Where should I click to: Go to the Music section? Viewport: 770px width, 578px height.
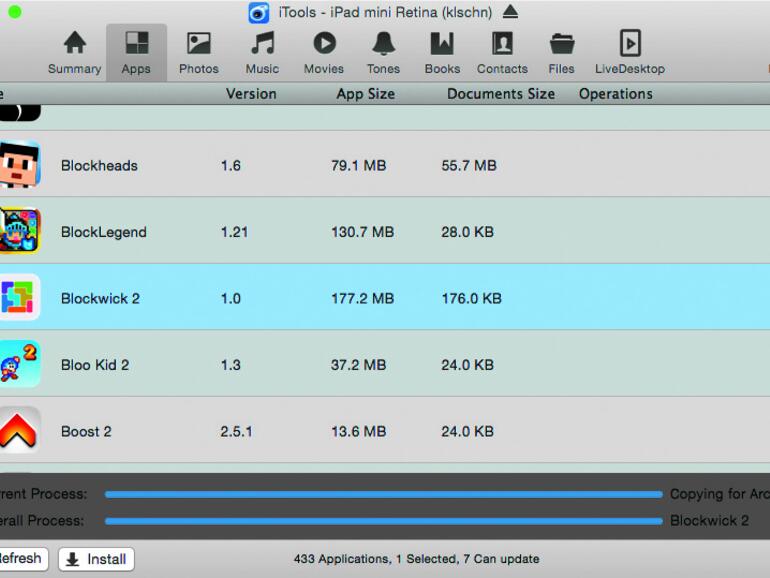click(262, 53)
